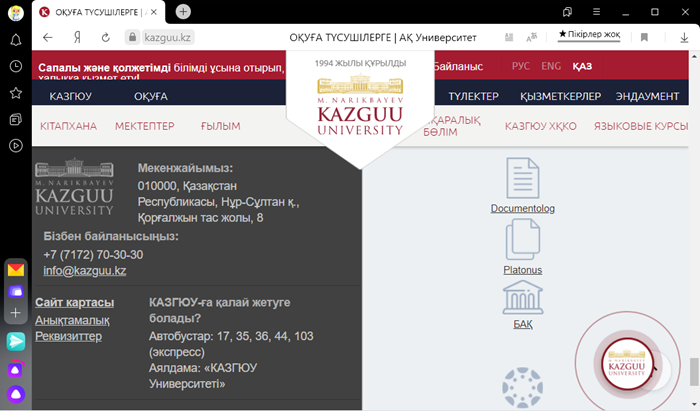
Task: Open the notifications bell in sidebar
Action: 16,40
